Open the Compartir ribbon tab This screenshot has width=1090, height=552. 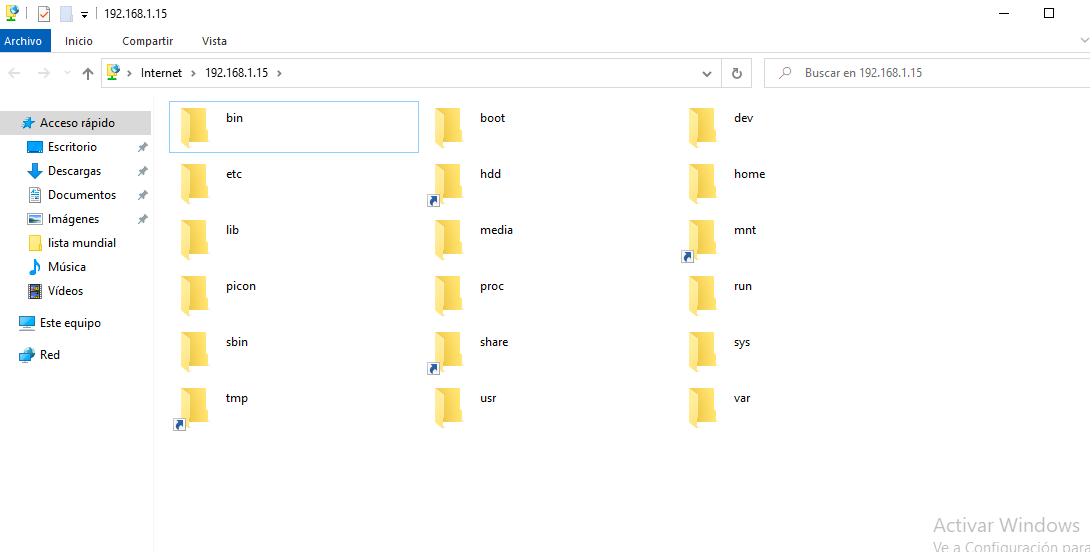tap(147, 41)
